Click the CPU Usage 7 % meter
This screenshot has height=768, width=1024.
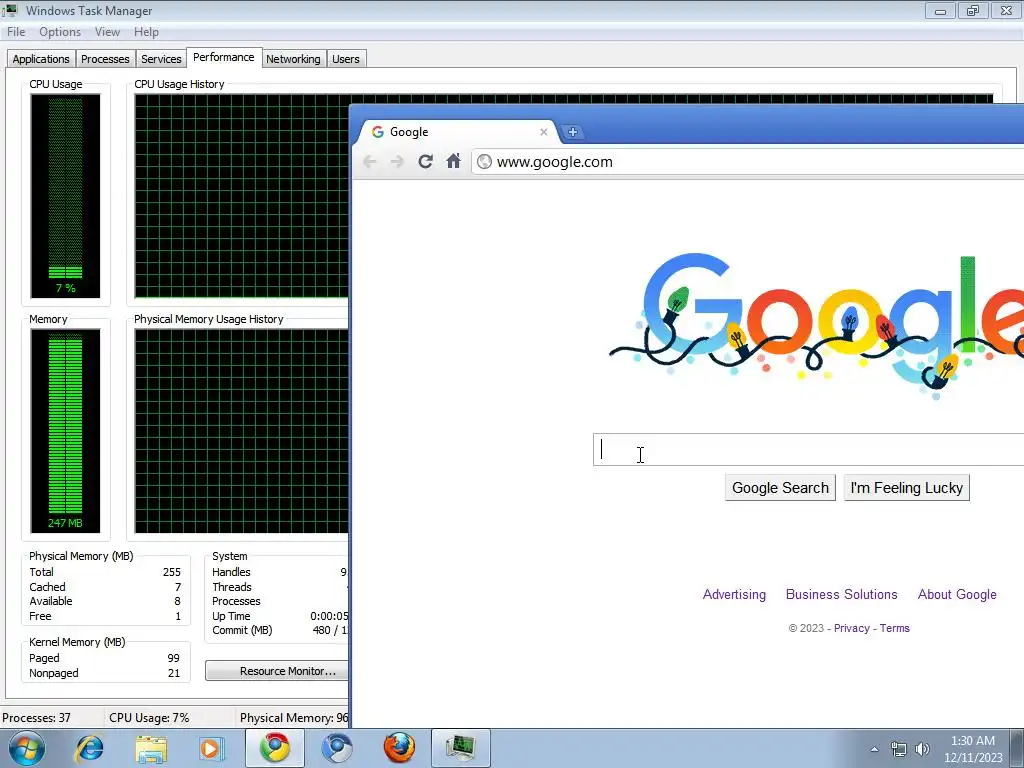[65, 196]
